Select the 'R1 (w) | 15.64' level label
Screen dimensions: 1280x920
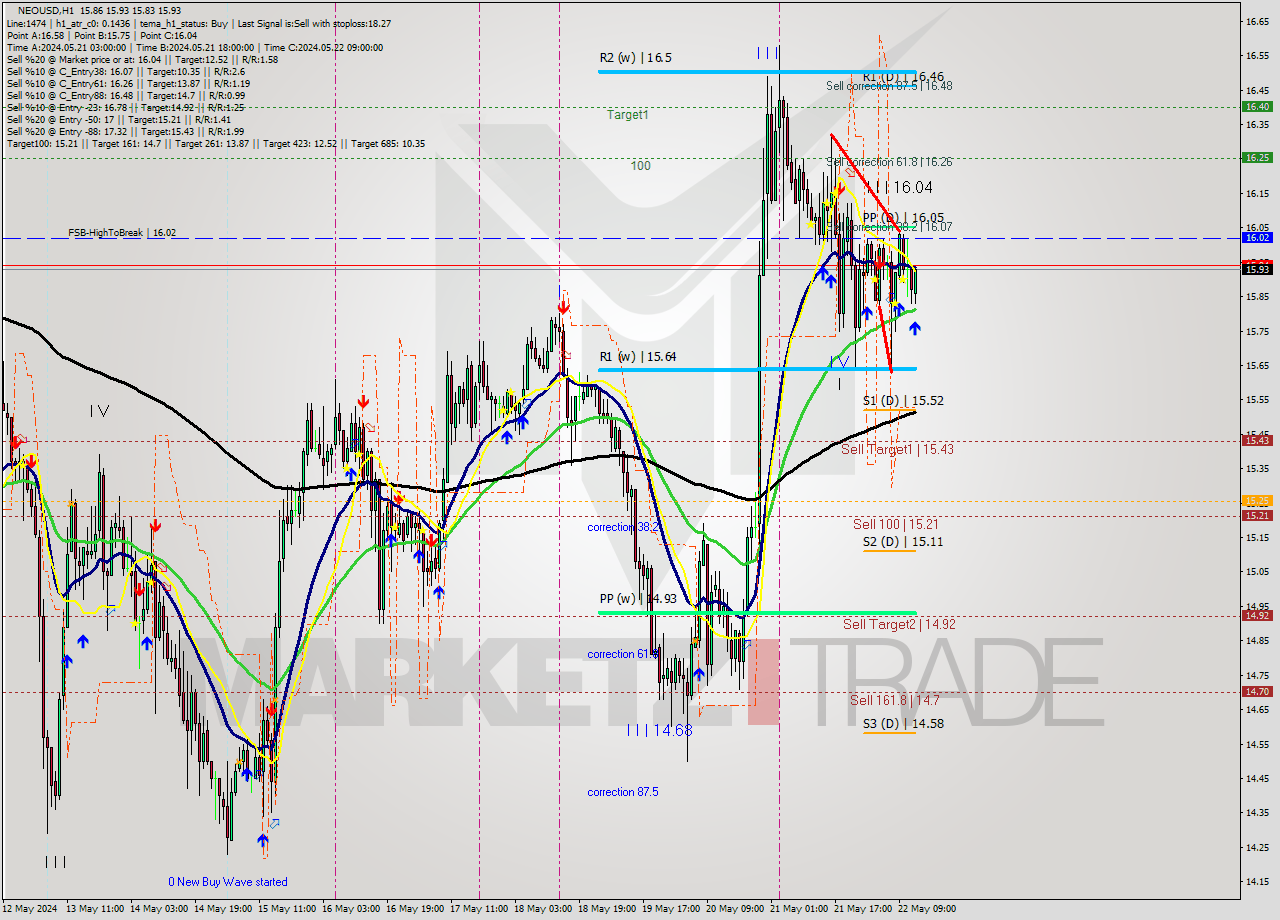(x=638, y=356)
